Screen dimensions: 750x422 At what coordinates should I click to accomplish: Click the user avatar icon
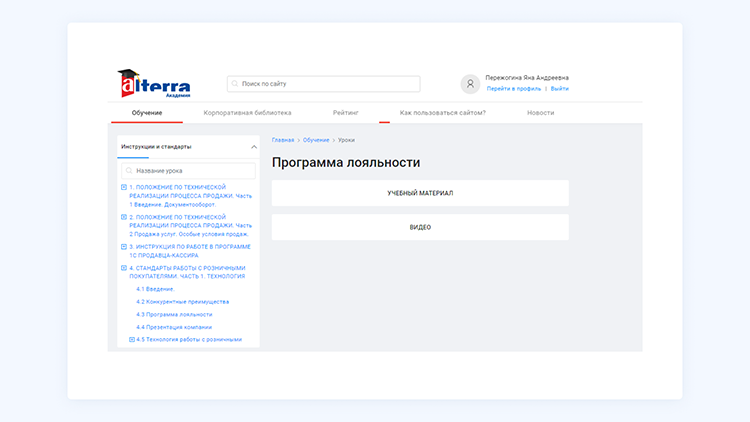[x=470, y=84]
